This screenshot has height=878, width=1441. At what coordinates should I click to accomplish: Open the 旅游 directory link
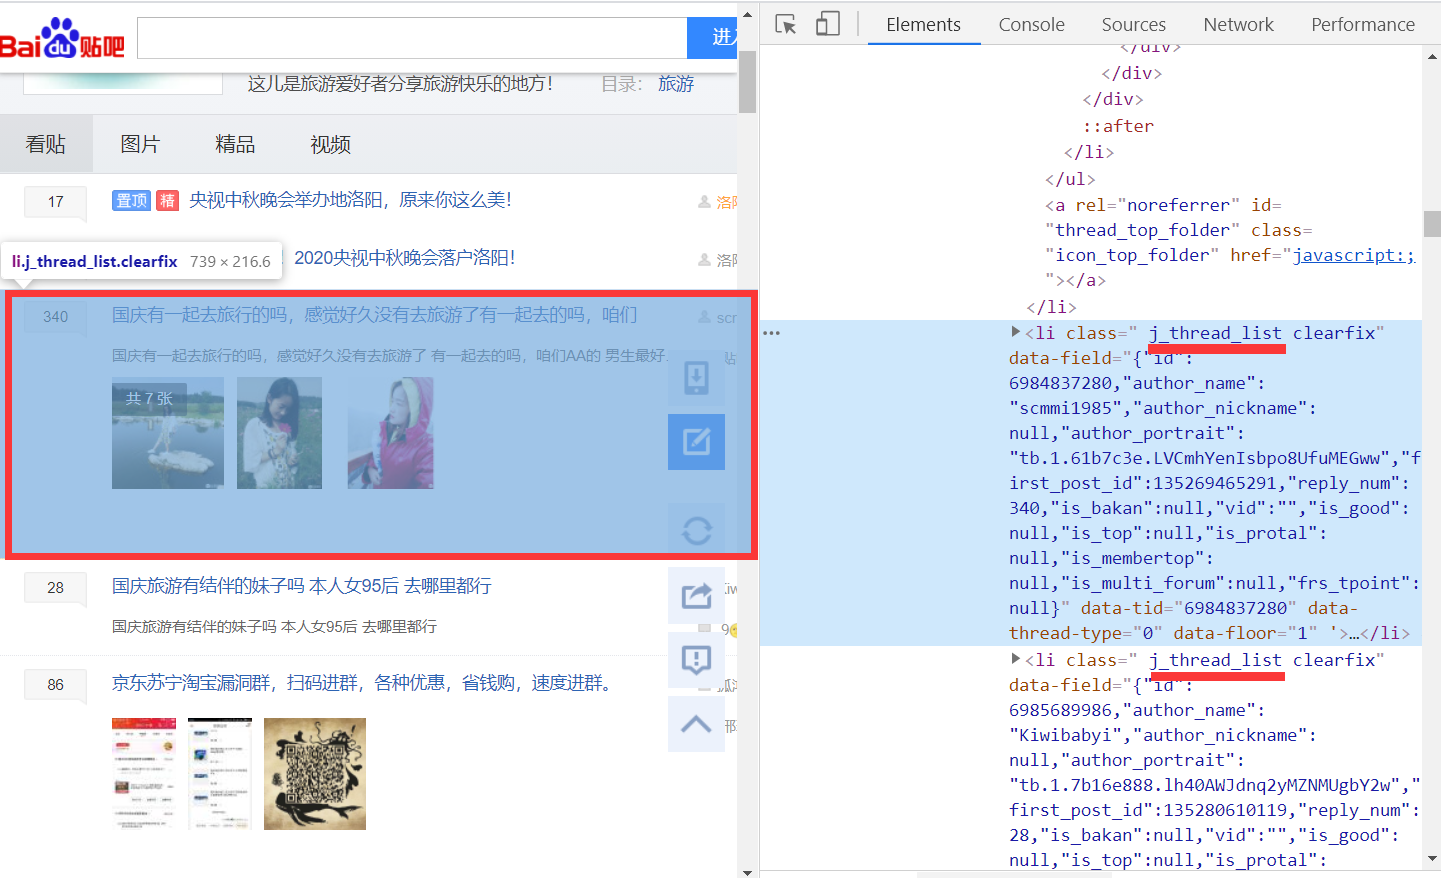pyautogui.click(x=676, y=84)
